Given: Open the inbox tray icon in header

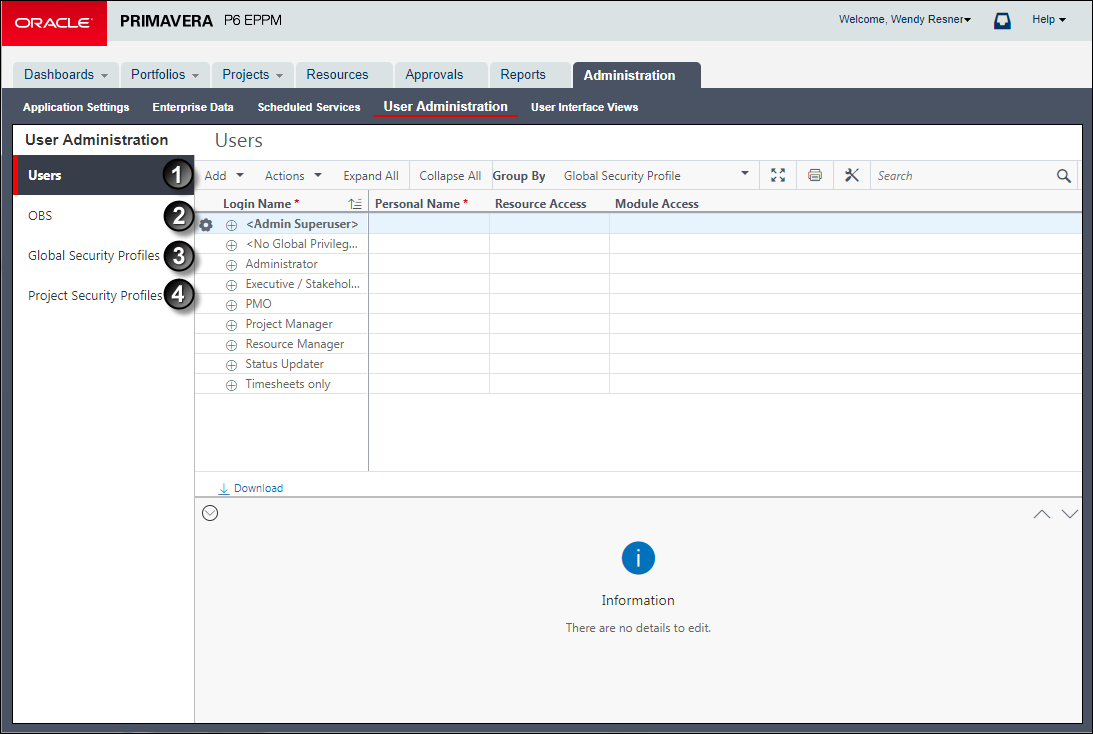Looking at the screenshot, I should [1002, 21].
